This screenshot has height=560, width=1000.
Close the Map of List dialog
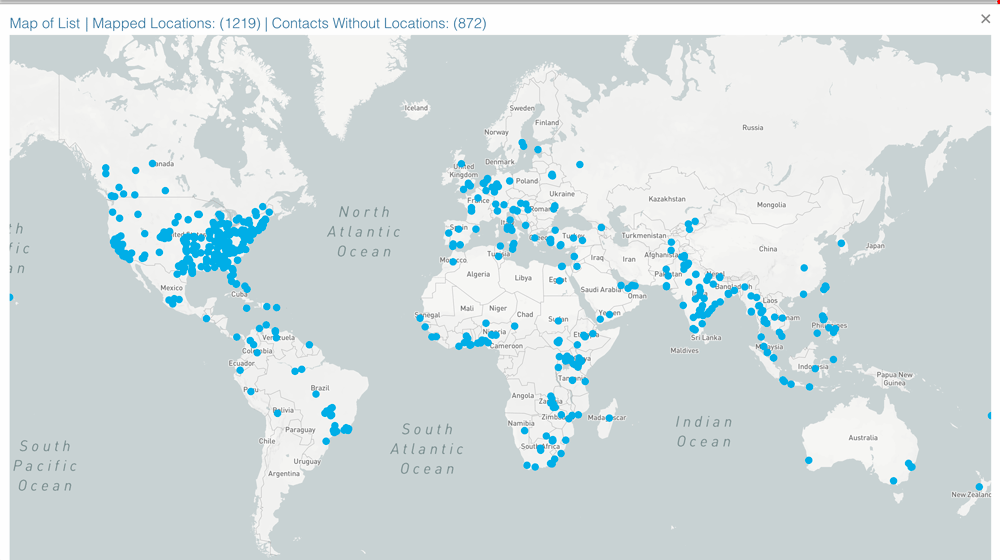(x=985, y=19)
